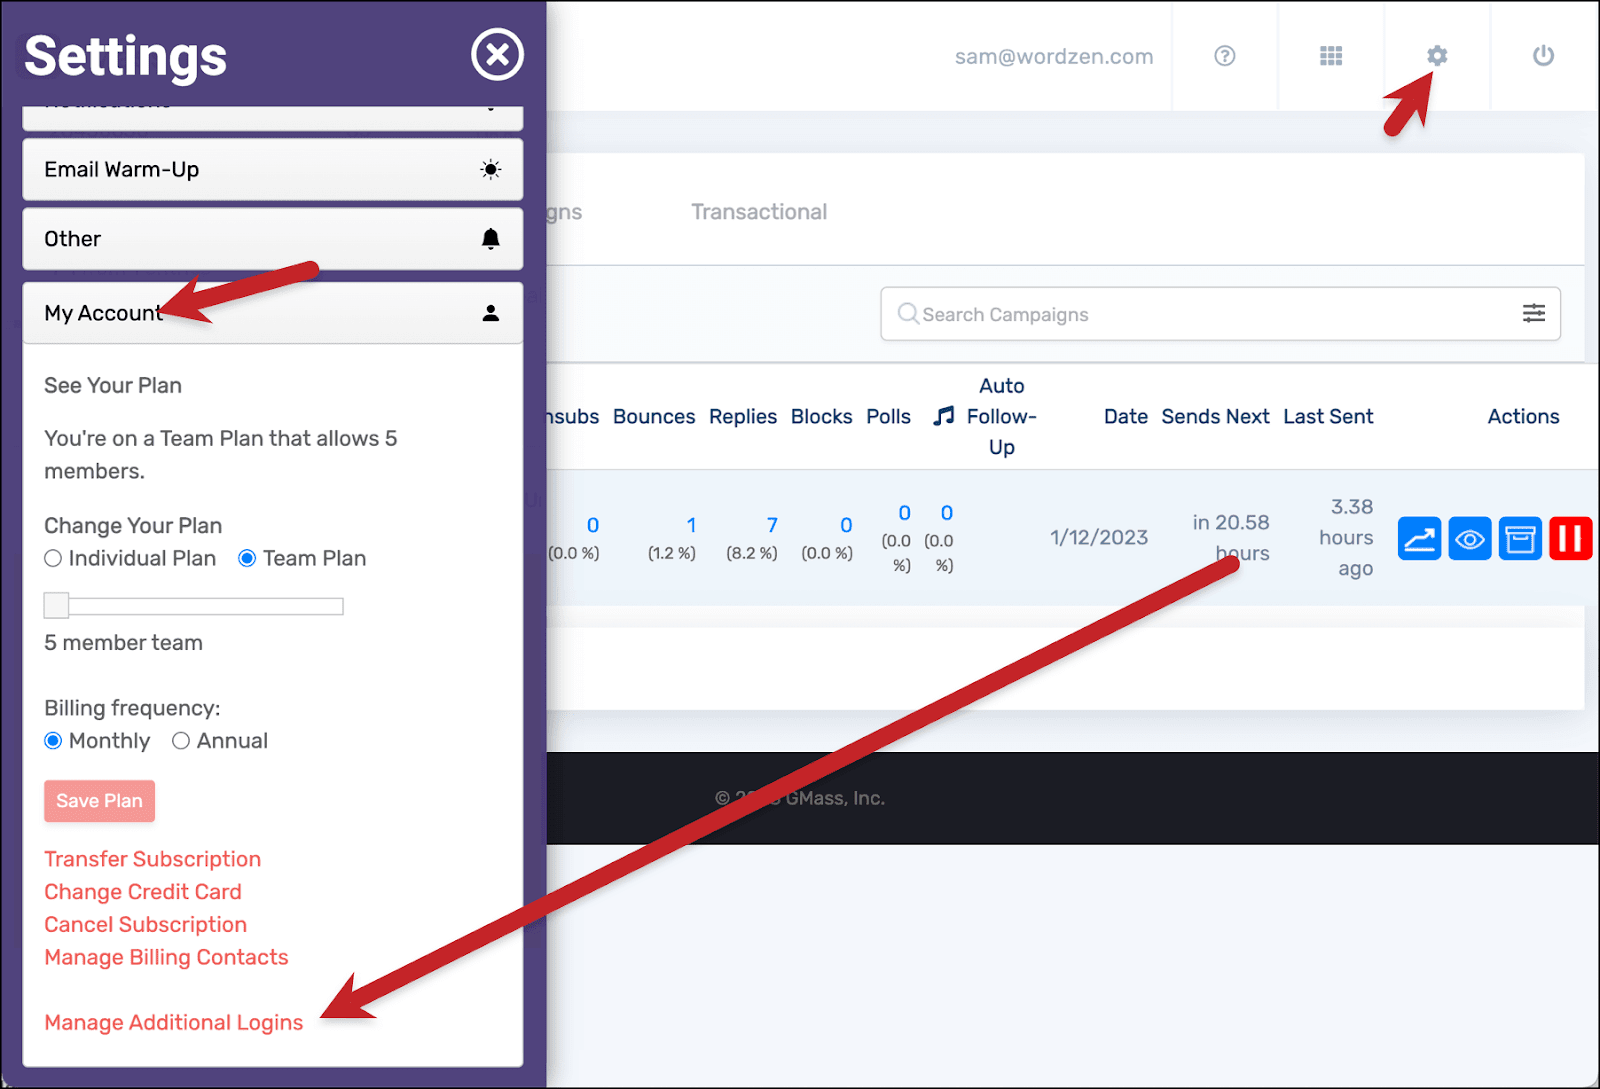
Task: Sort by the Sends Next column header
Action: 1215,416
